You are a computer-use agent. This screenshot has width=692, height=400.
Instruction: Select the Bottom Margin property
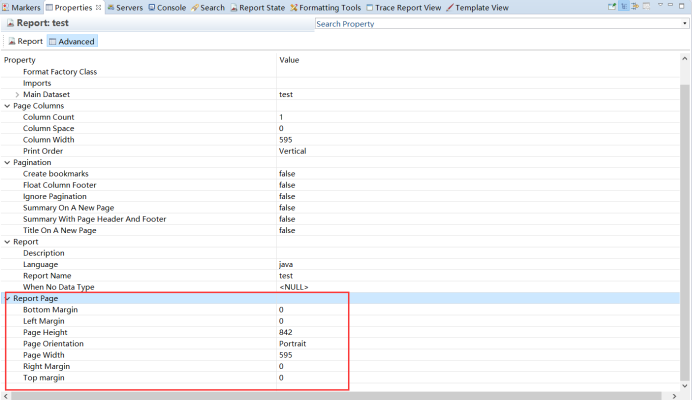click(x=50, y=309)
